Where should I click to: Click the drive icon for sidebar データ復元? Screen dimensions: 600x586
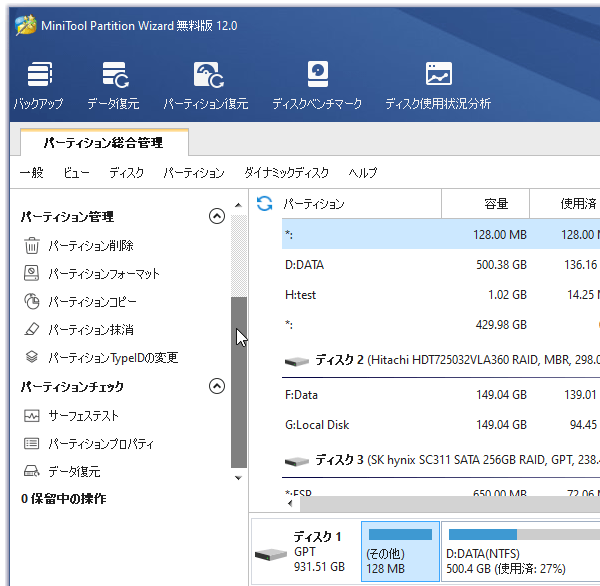coord(32,471)
